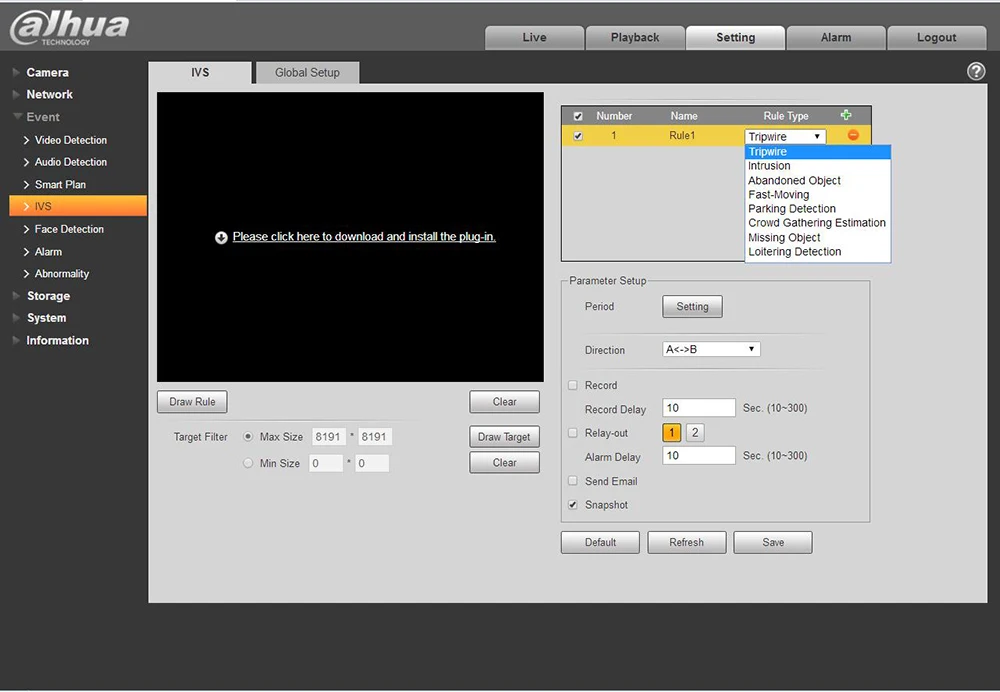Uncheck the Rule1 row checkbox
Screen dimensions: 1000x692
tap(578, 136)
